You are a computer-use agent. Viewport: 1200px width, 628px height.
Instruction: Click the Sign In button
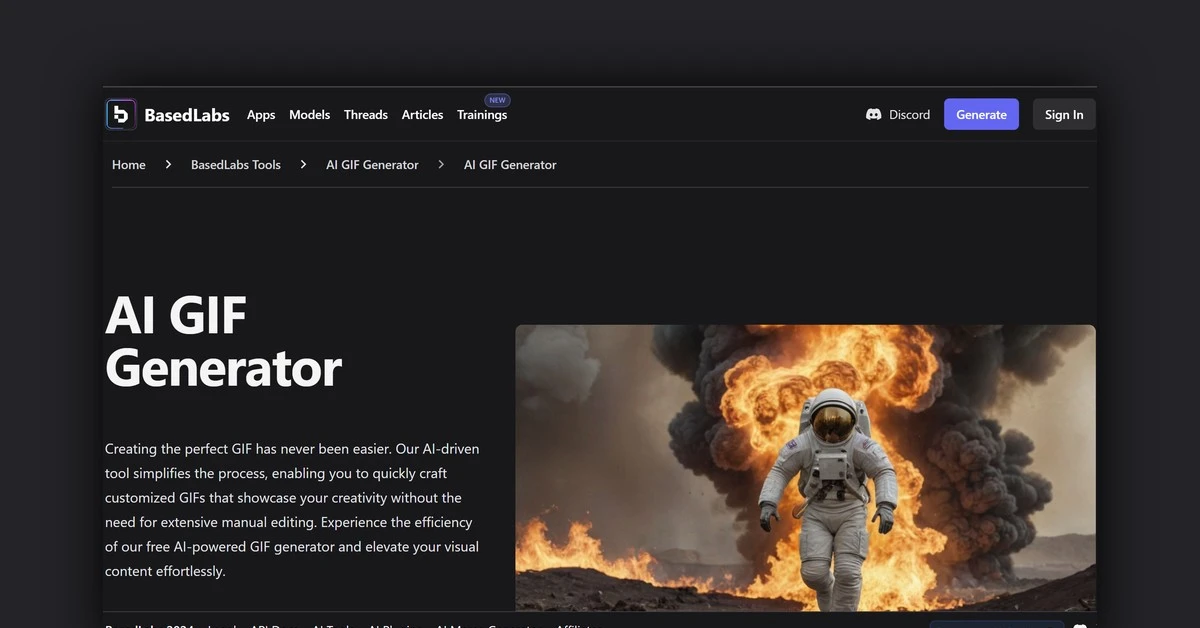click(x=1063, y=114)
